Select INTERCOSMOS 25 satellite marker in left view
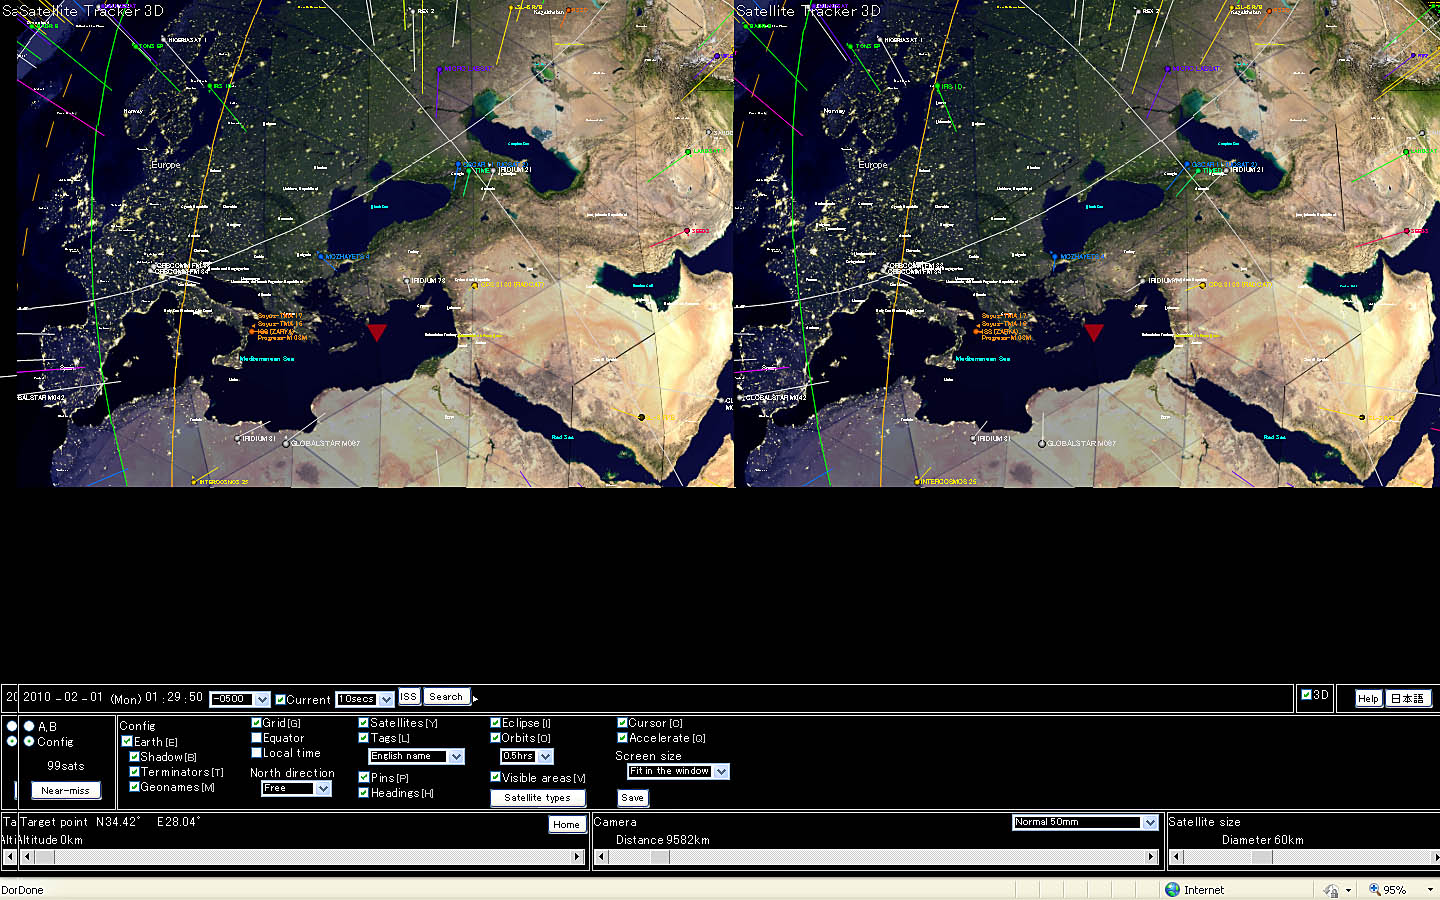 click(x=194, y=482)
